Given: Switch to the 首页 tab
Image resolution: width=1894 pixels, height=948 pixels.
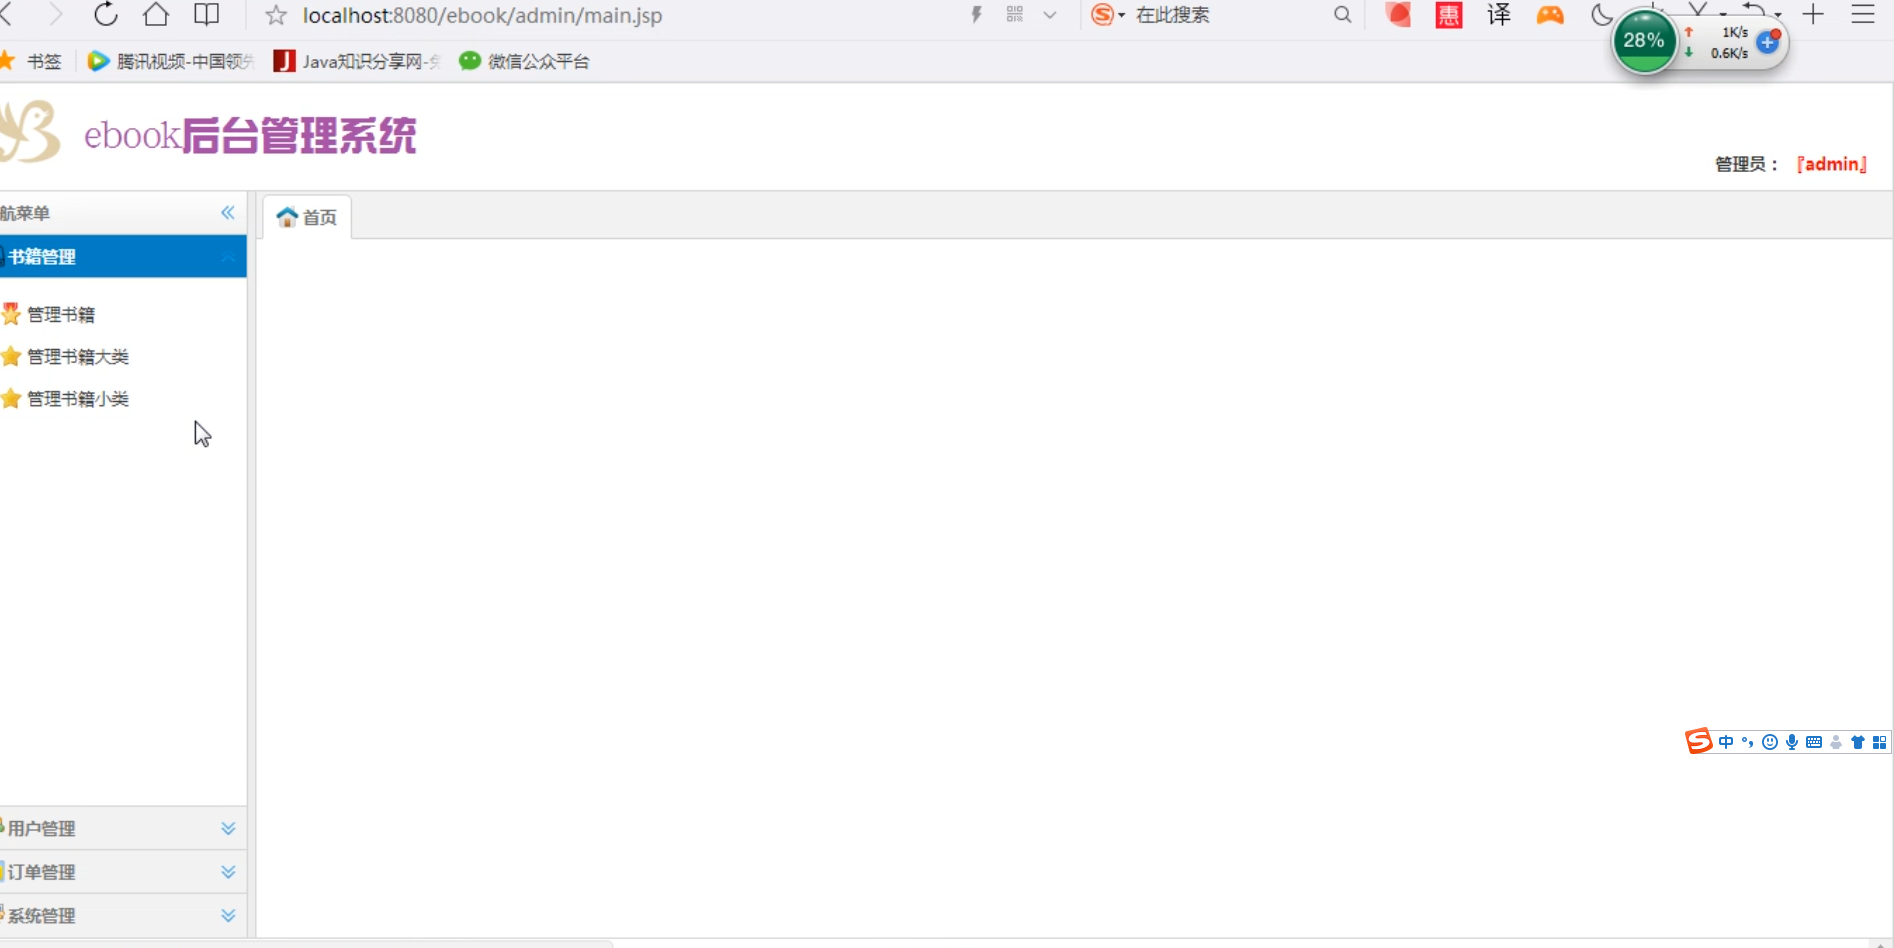Looking at the screenshot, I should pos(307,217).
